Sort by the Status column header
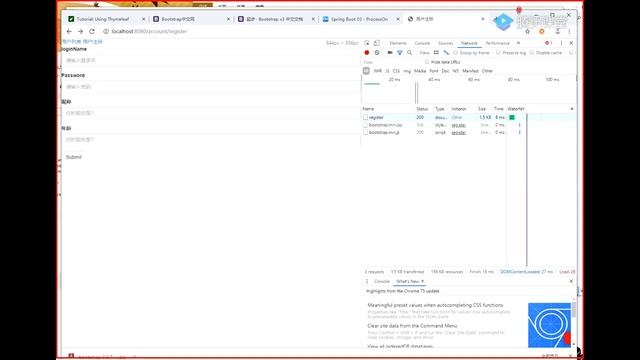 pos(422,109)
